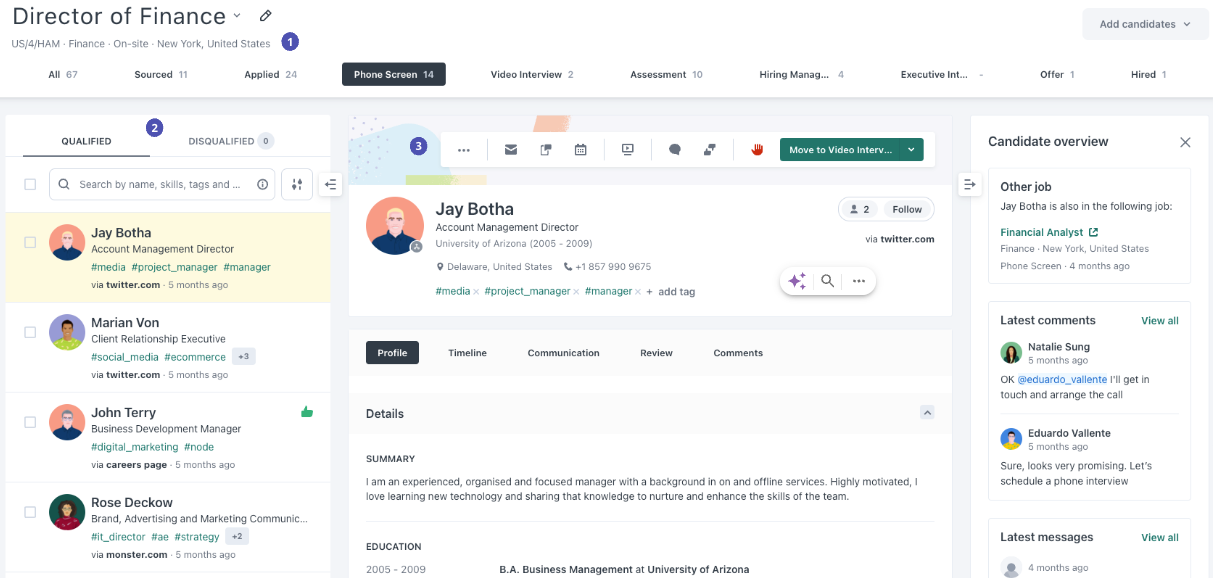Click the envelope email icon in toolbar

click(x=511, y=150)
